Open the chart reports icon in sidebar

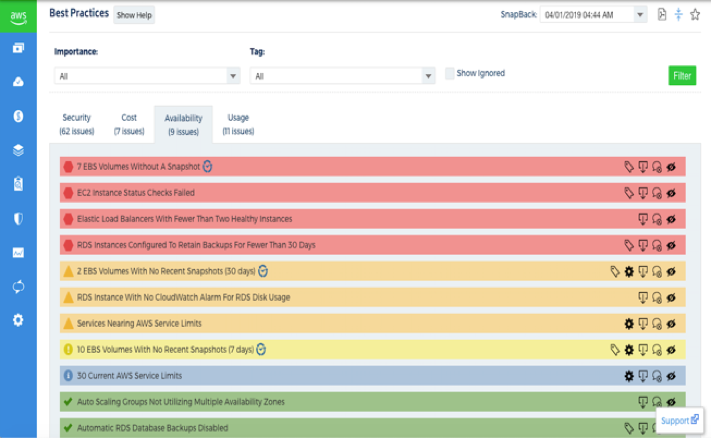18,253
